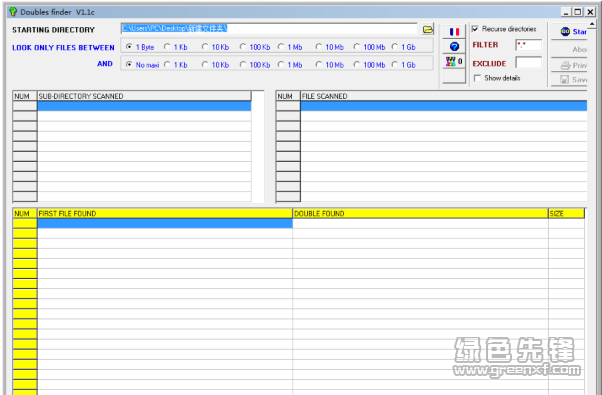Switch language with the French flag icon

click(454, 31)
